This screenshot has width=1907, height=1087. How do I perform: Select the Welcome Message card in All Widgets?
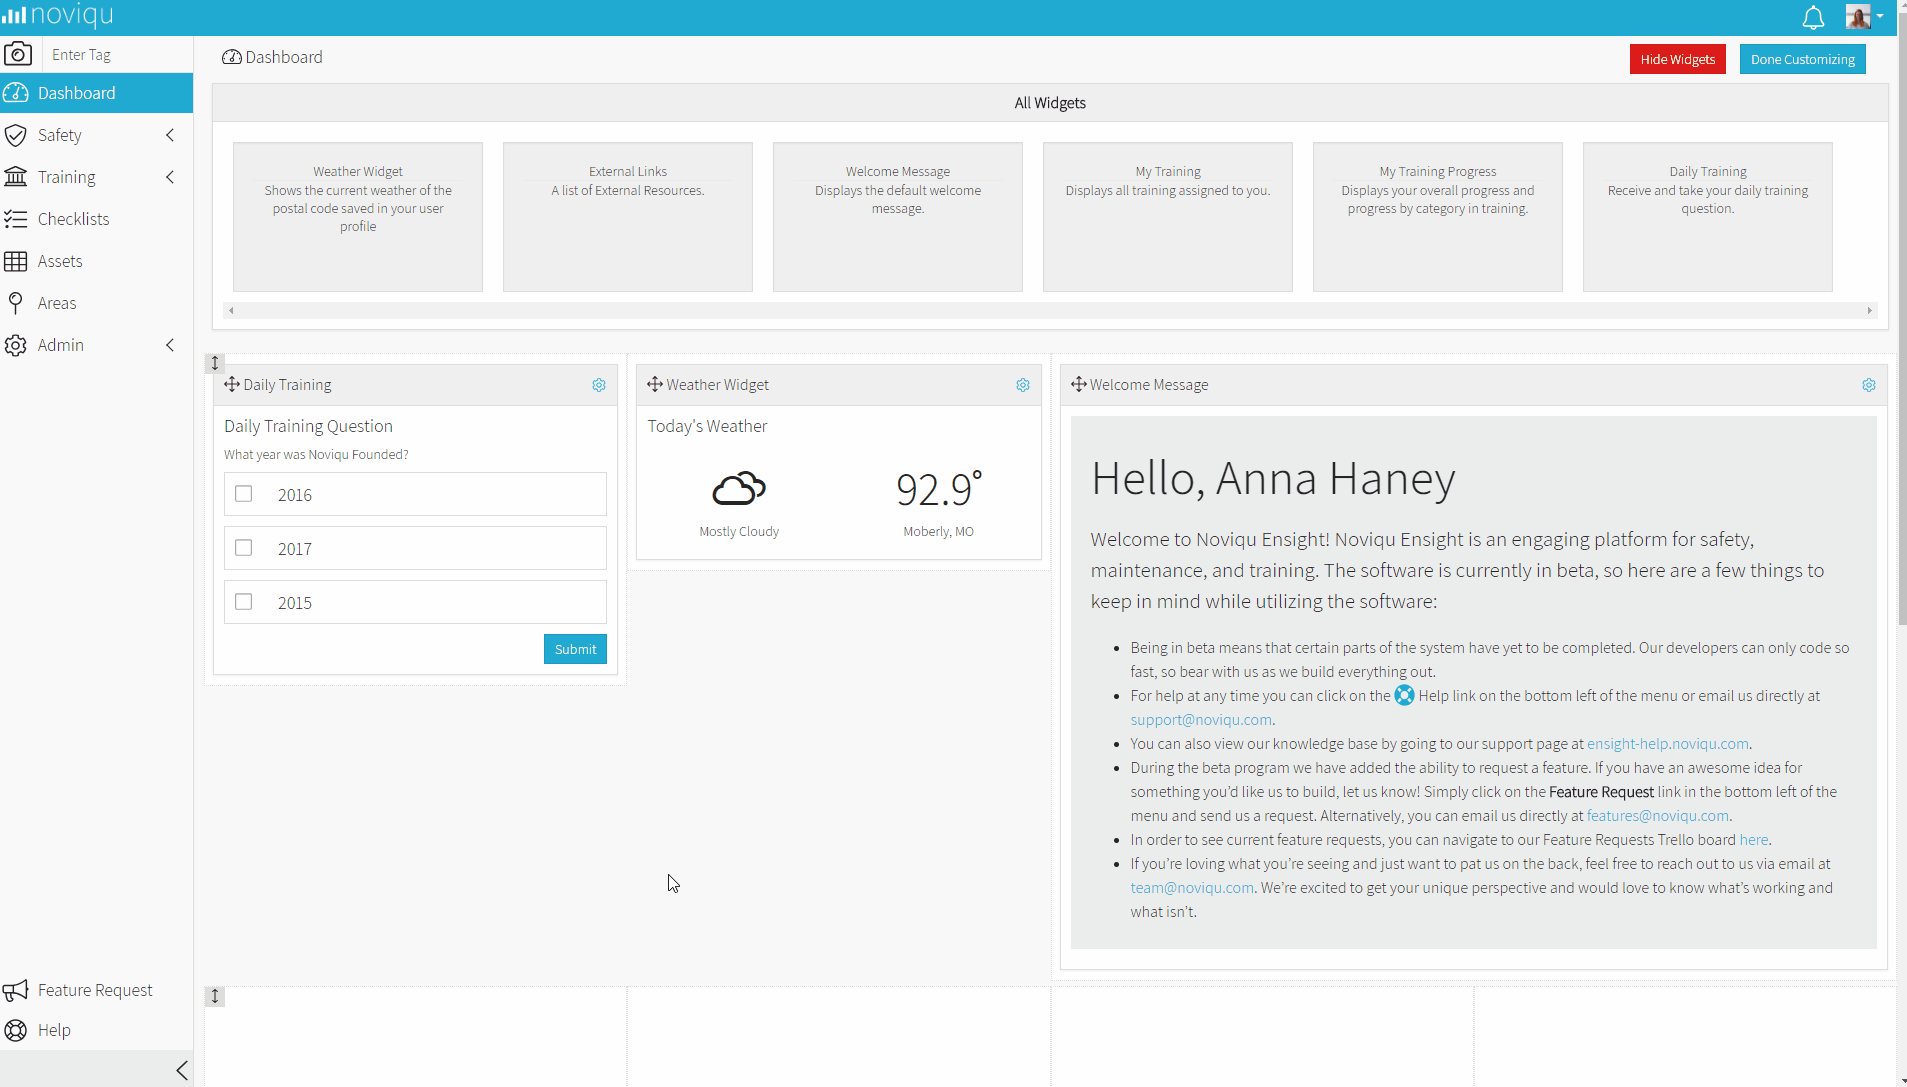(898, 217)
